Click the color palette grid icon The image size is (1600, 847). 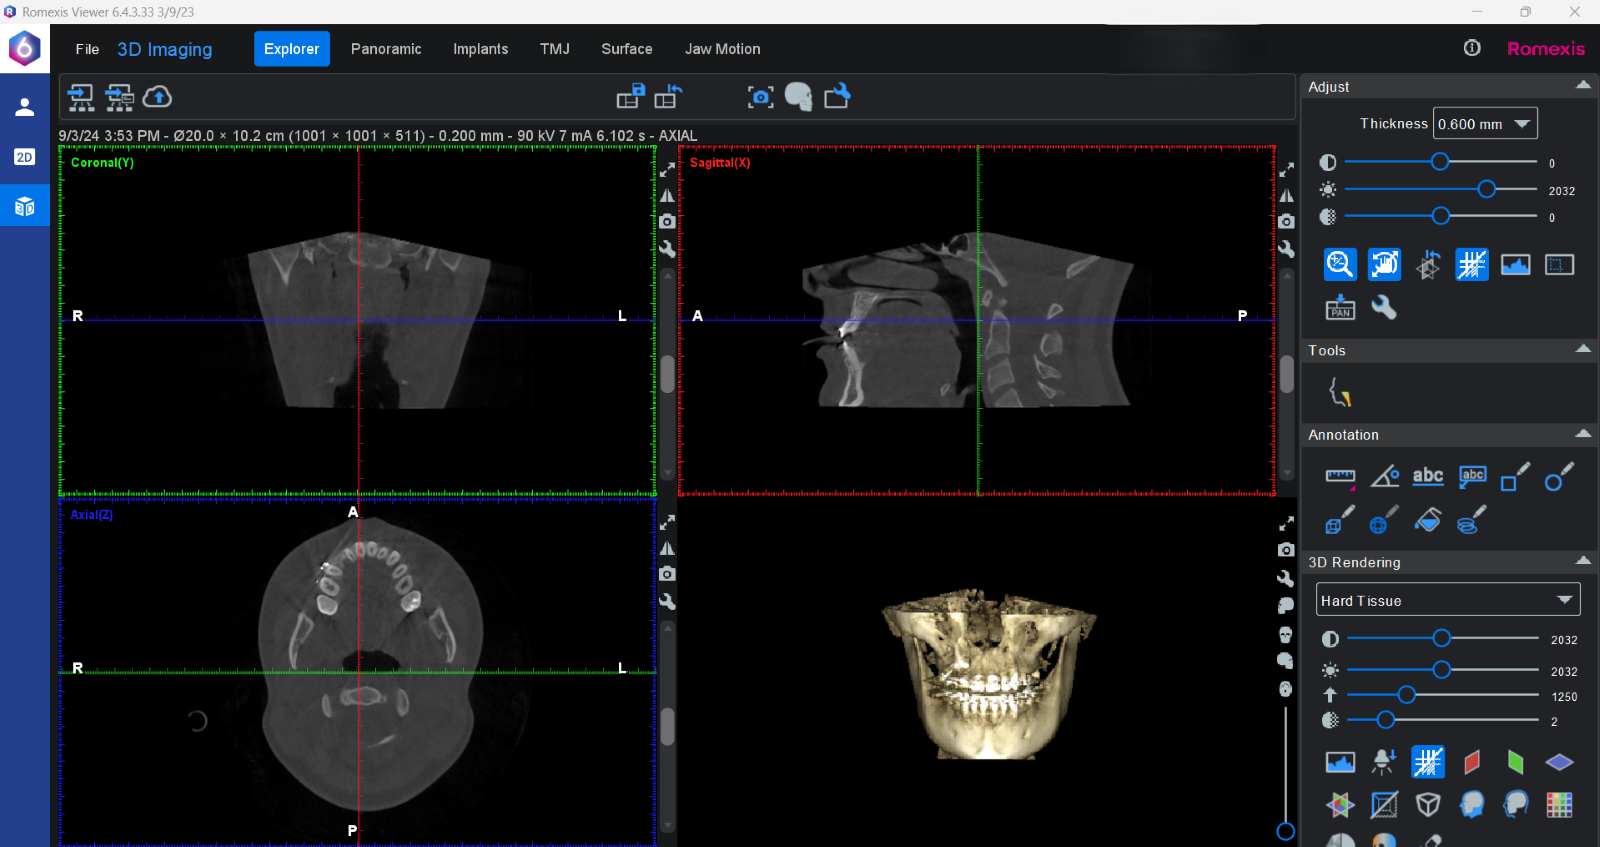(x=1559, y=805)
